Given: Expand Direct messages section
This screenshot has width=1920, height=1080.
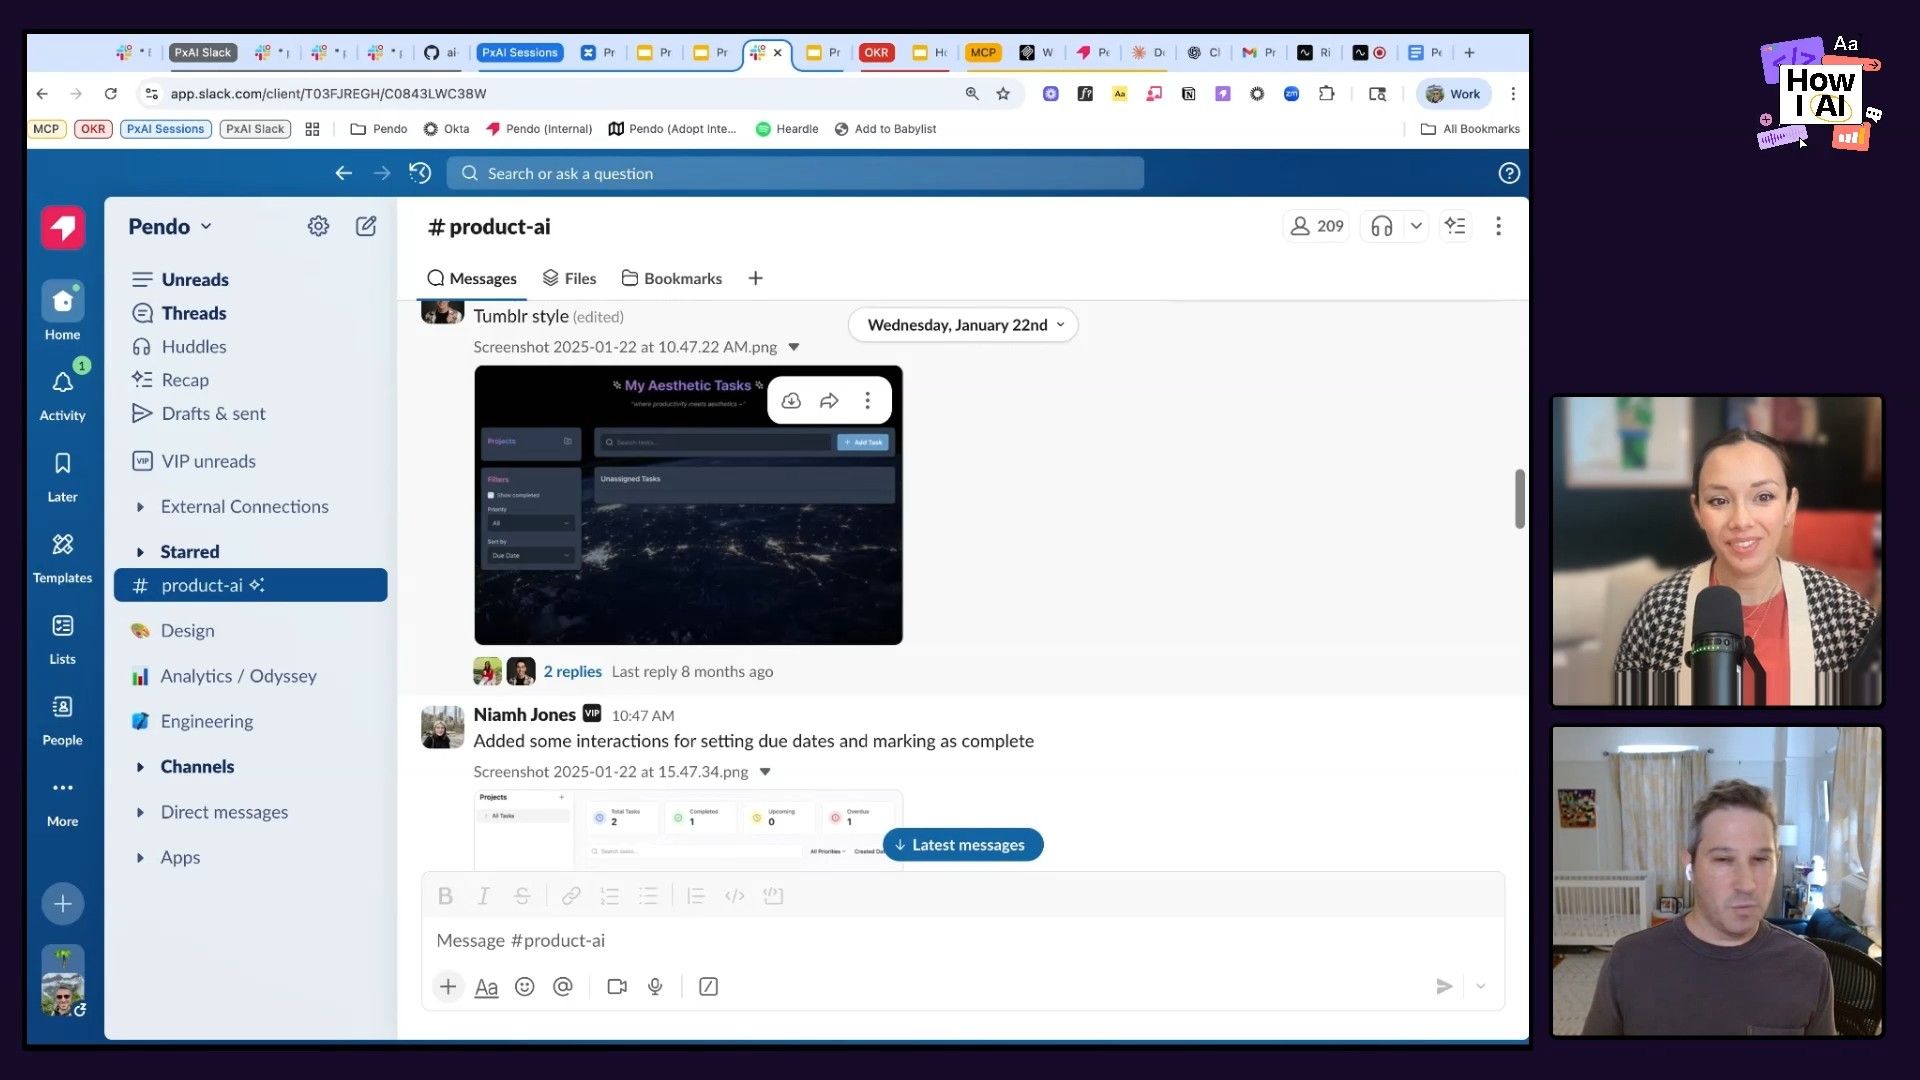Looking at the screenshot, I should (140, 813).
